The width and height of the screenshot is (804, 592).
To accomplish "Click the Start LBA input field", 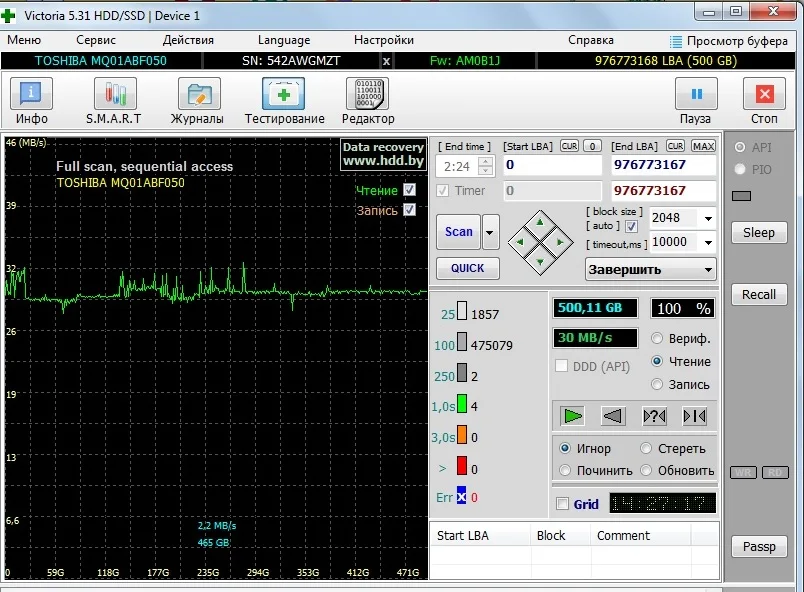I will 551,165.
